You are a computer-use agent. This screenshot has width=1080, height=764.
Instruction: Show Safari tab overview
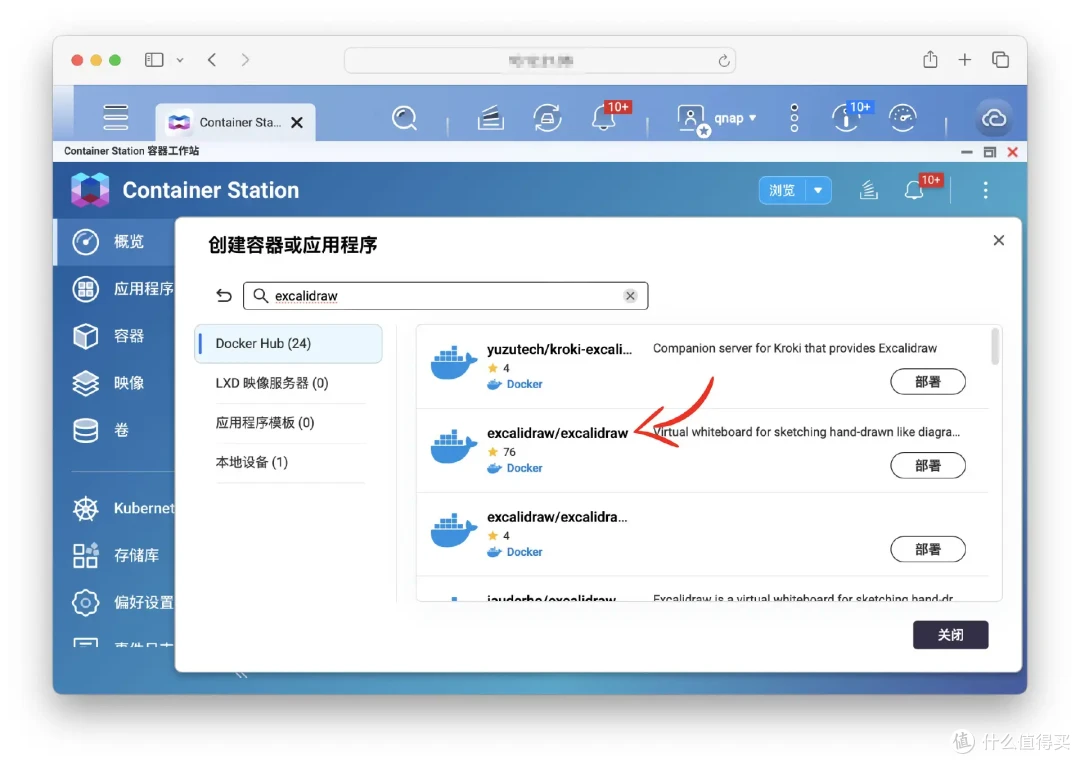pos(1000,60)
